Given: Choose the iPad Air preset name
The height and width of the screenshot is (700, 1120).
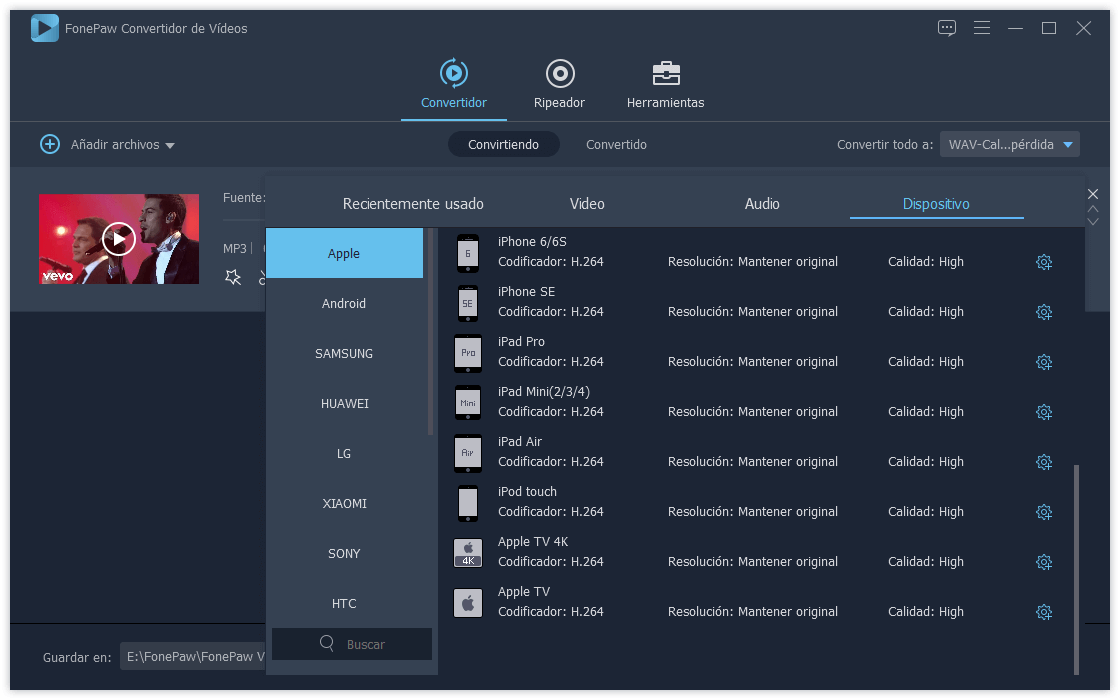Looking at the screenshot, I should pyautogui.click(x=519, y=441).
